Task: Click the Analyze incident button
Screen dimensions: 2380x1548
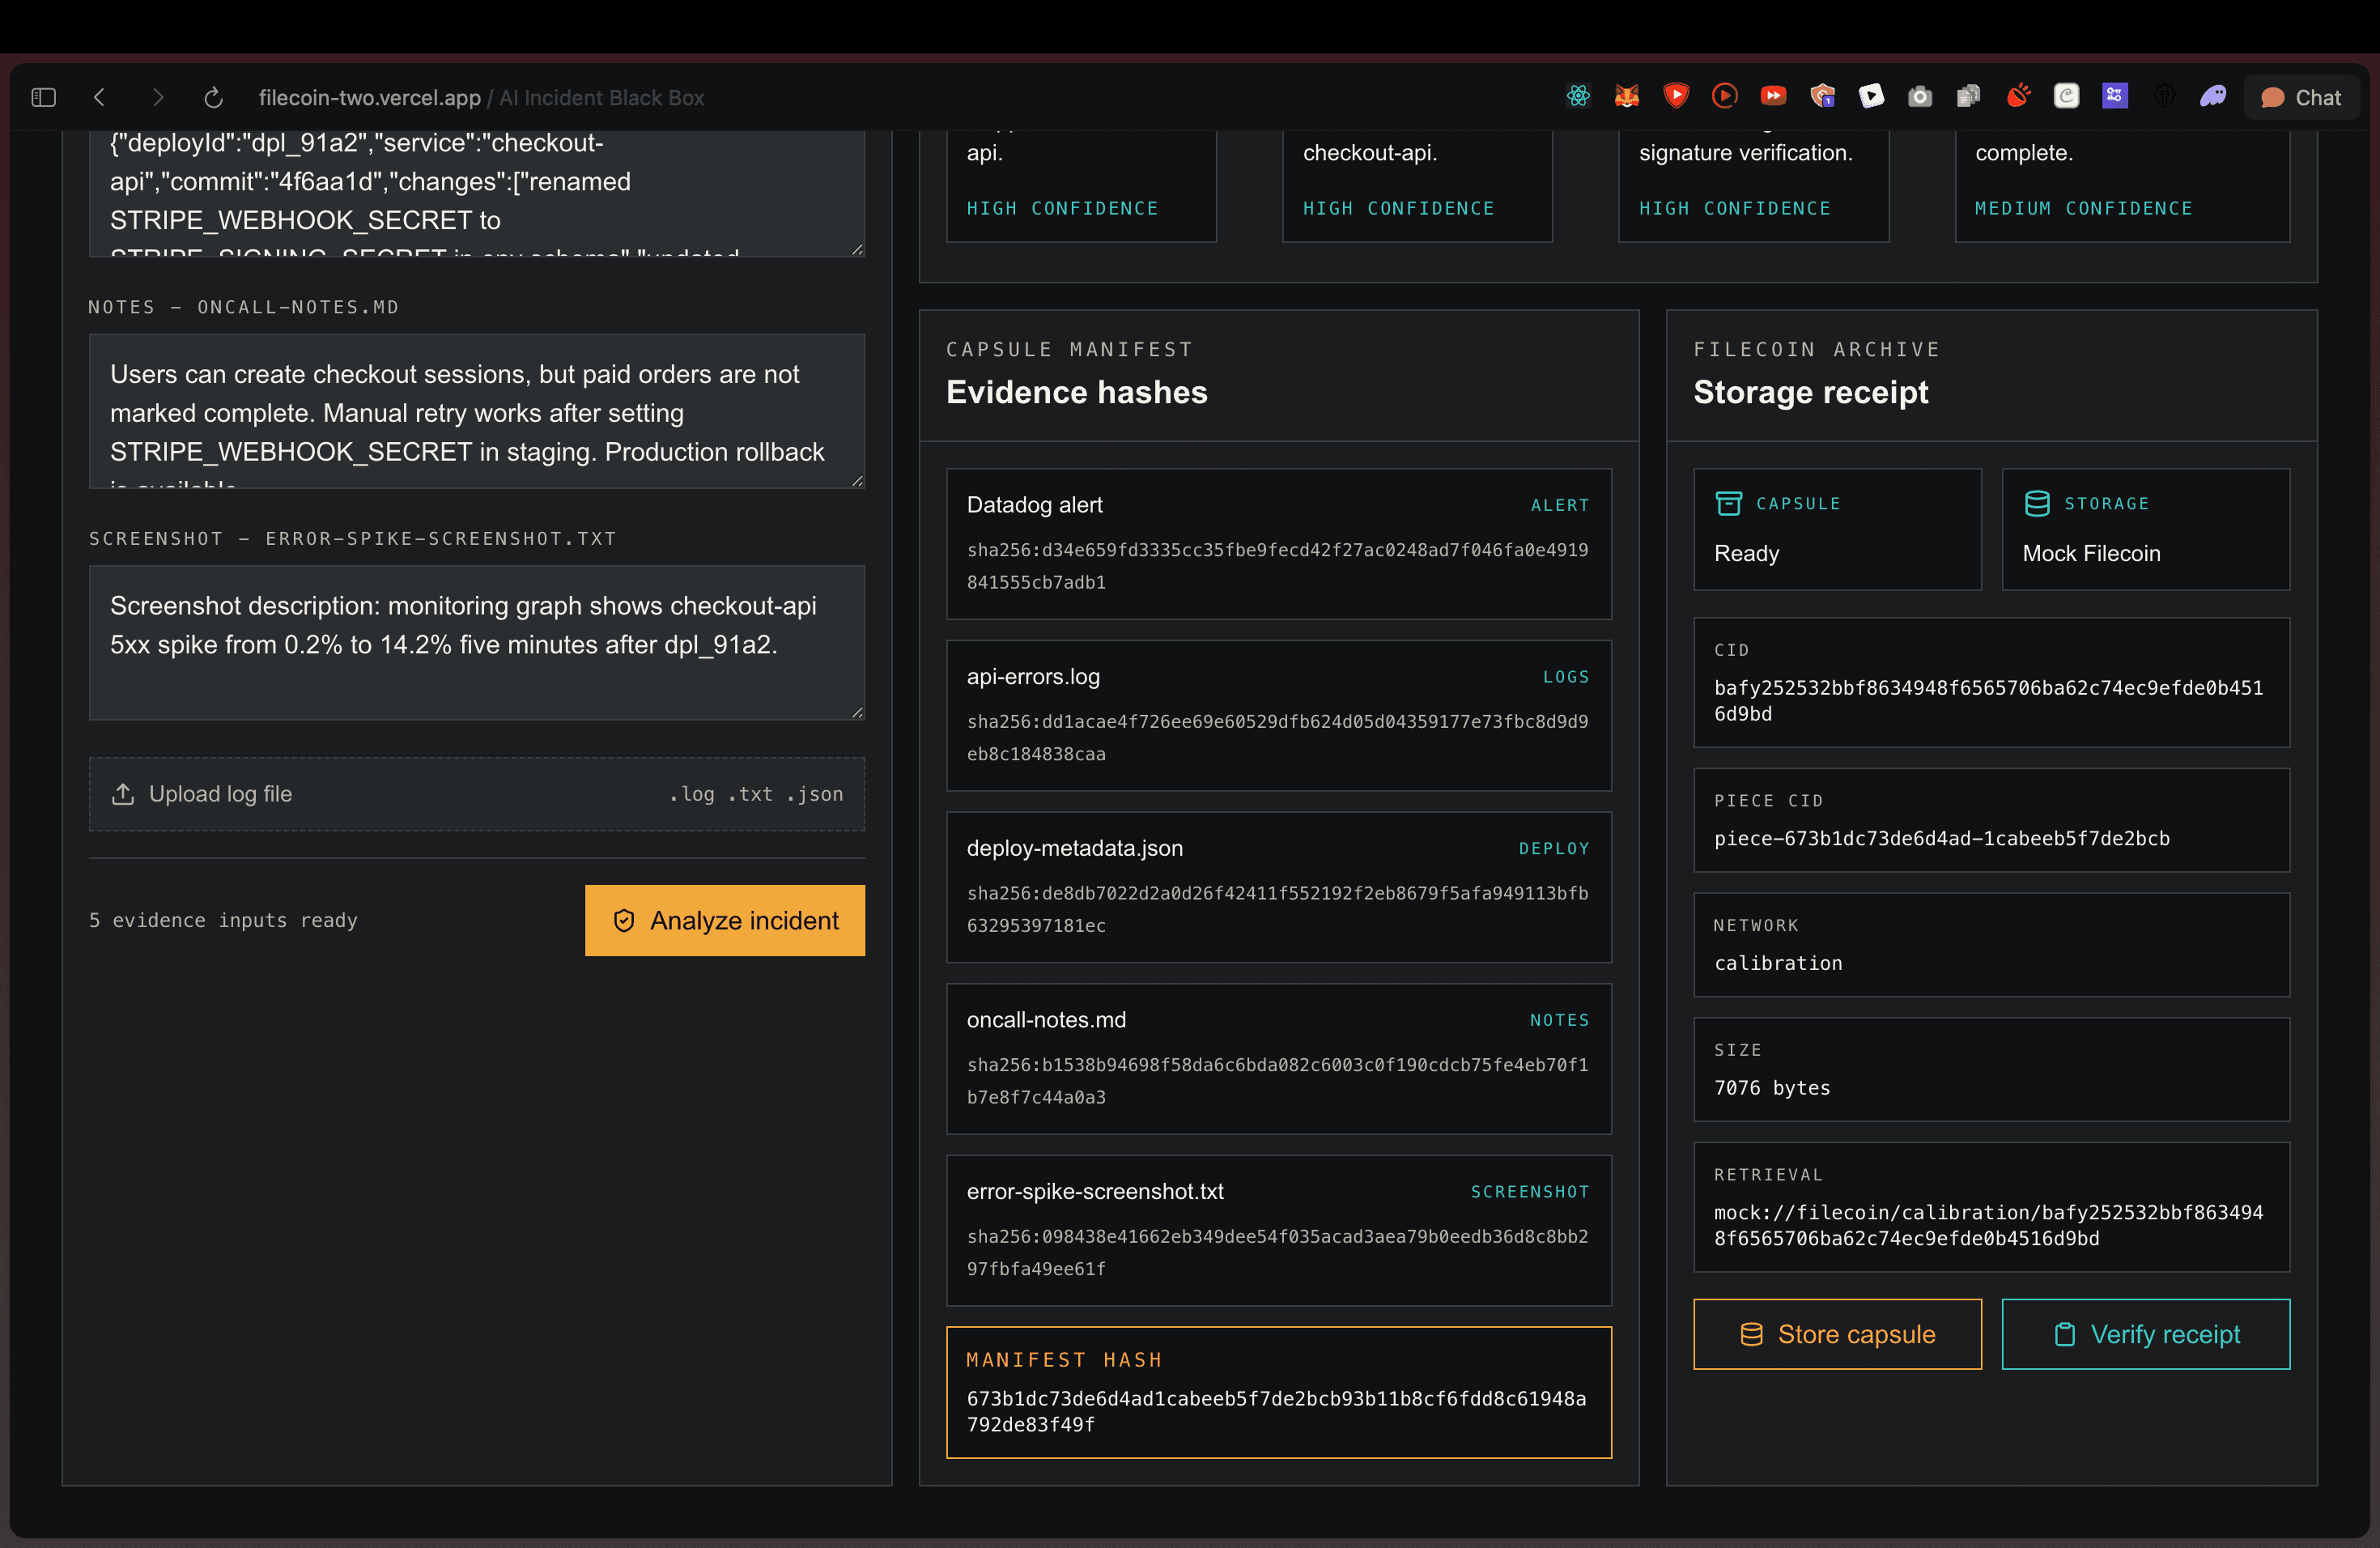Action: 725,920
